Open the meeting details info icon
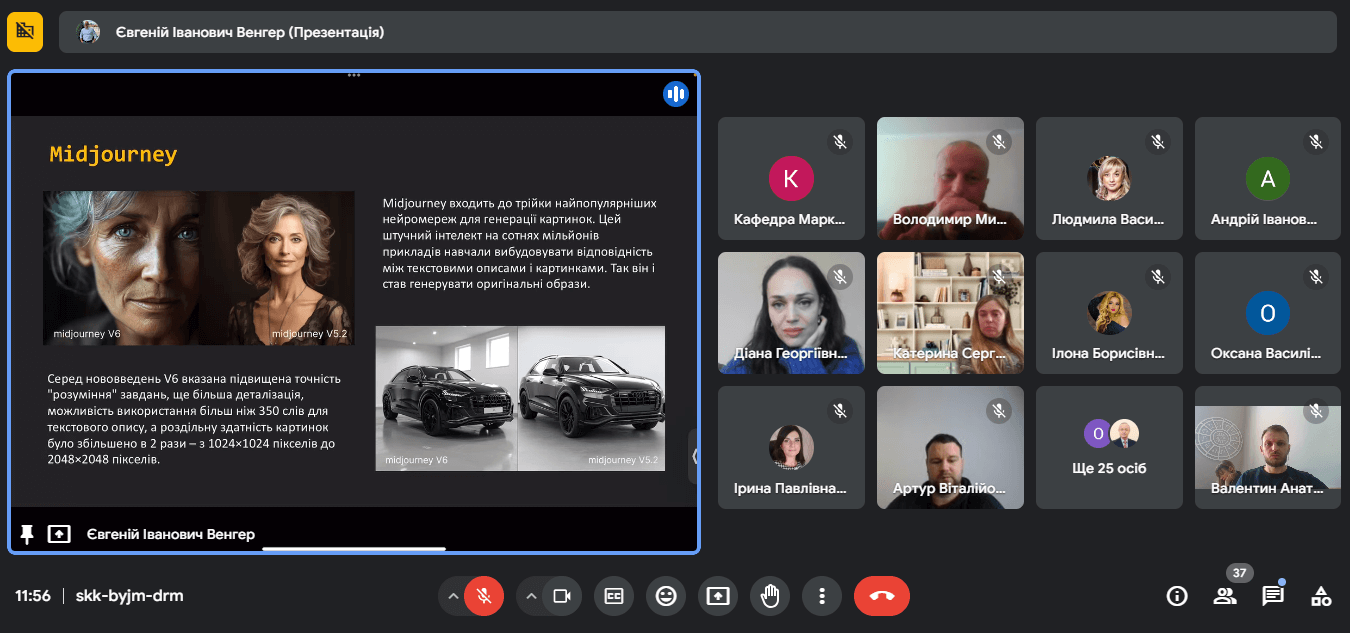This screenshot has height=633, width=1350. [1177, 596]
